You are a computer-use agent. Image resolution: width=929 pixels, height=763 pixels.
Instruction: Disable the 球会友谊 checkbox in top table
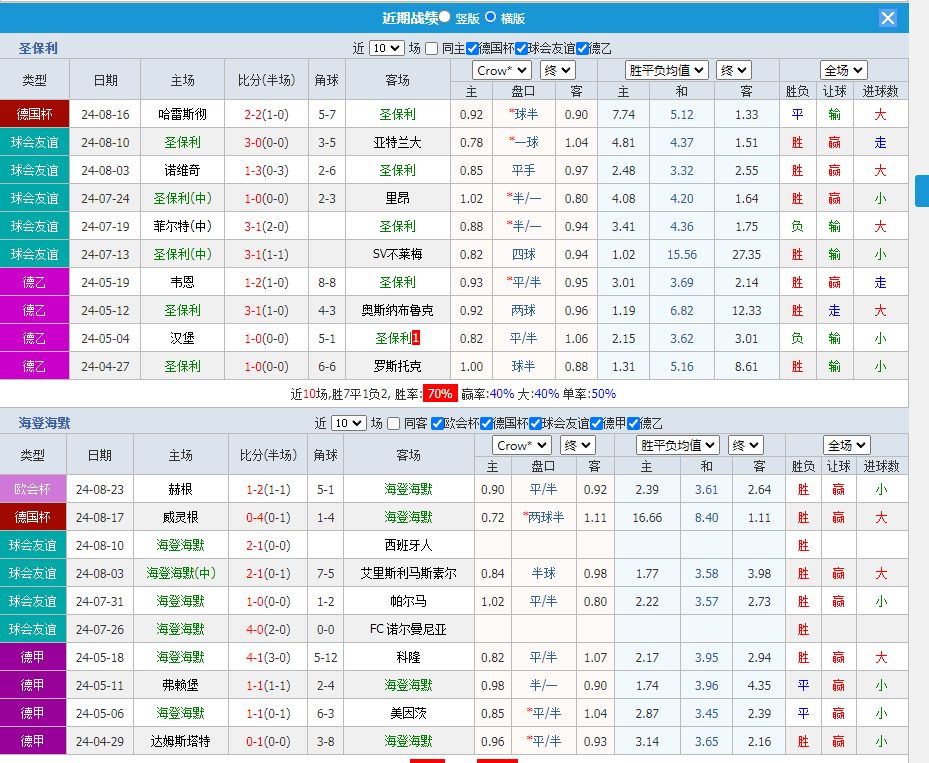(519, 46)
